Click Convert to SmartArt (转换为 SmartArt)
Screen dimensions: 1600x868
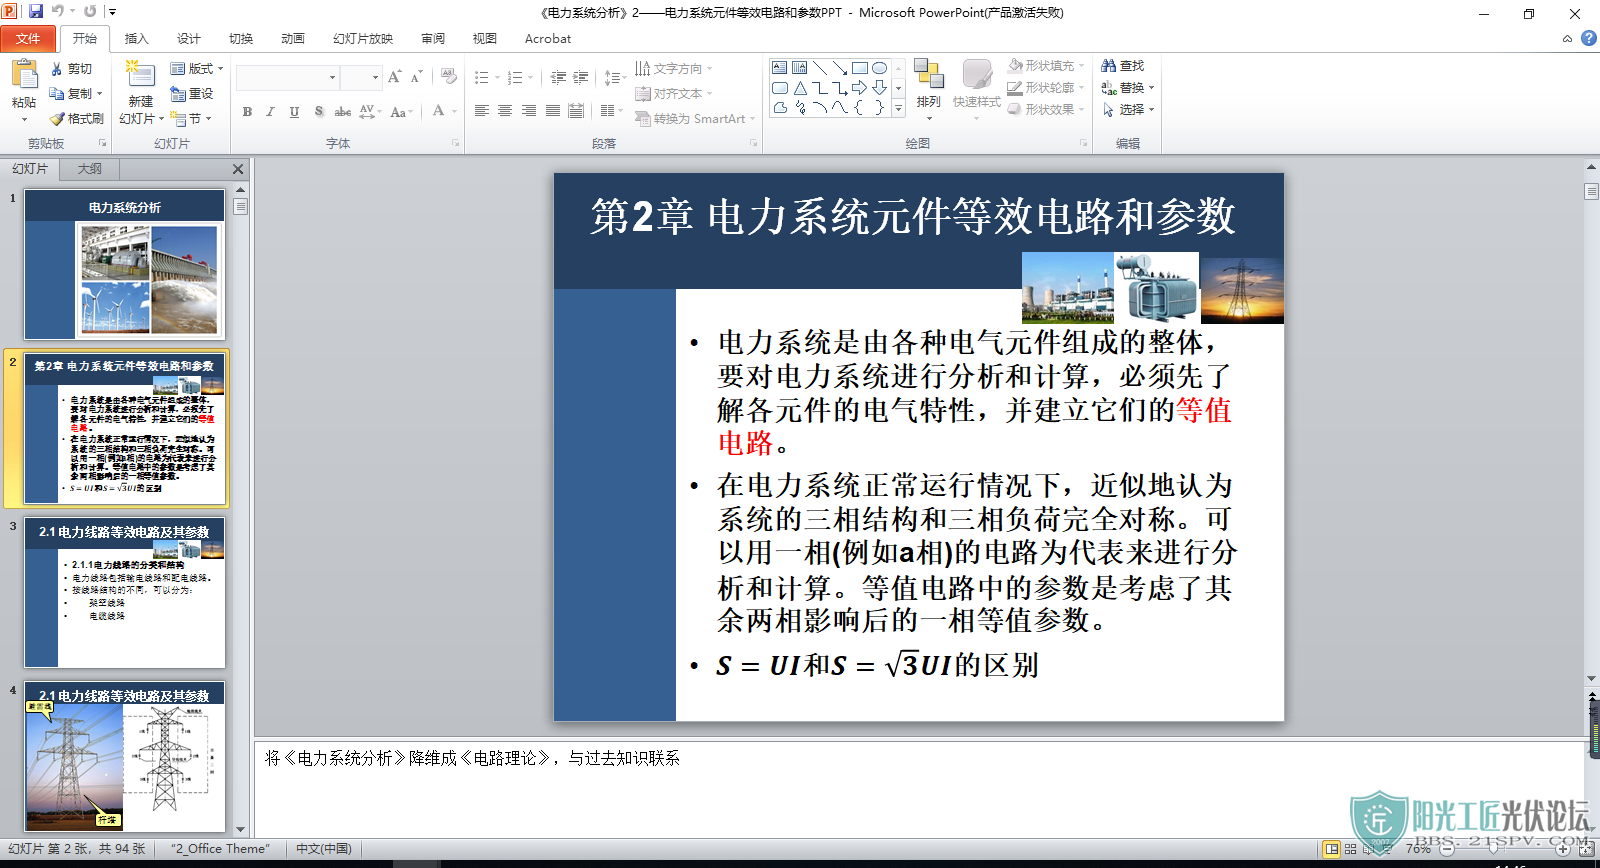(695, 118)
